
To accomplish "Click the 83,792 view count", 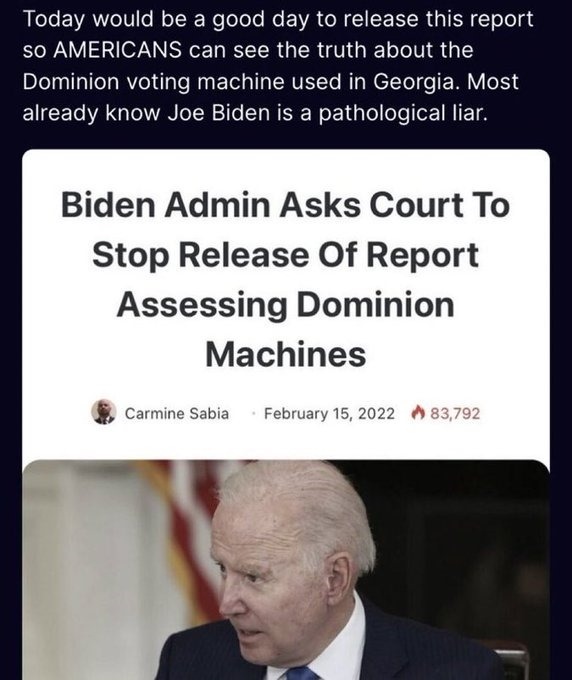I will point(455,413).
